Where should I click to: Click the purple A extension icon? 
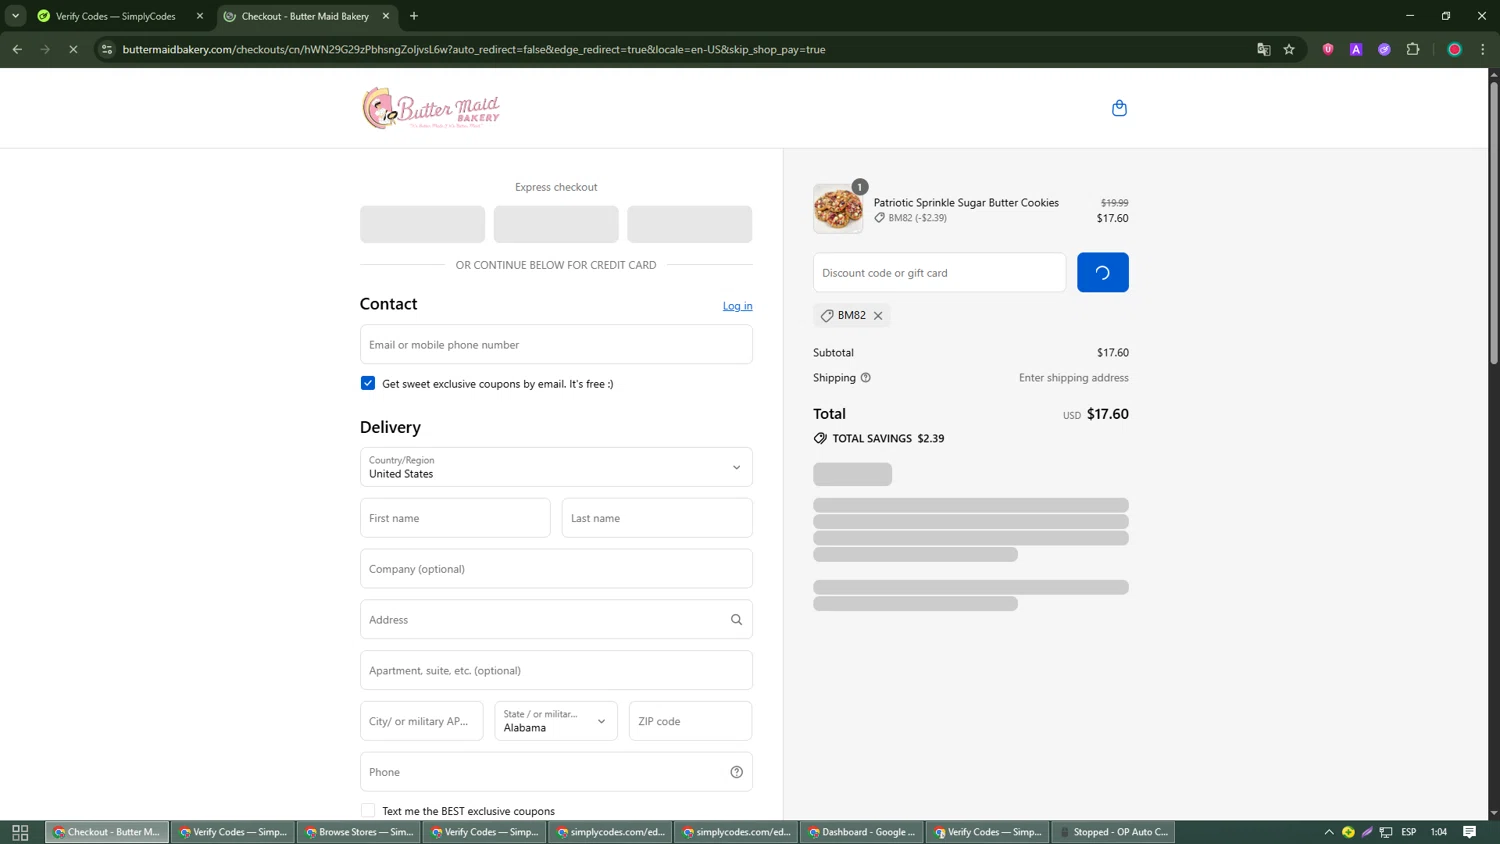tap(1356, 49)
